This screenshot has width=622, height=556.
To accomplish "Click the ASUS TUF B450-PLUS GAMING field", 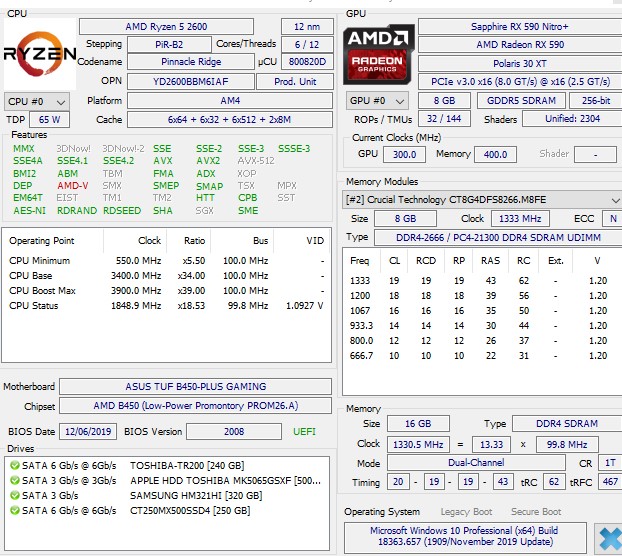I will (196, 387).
